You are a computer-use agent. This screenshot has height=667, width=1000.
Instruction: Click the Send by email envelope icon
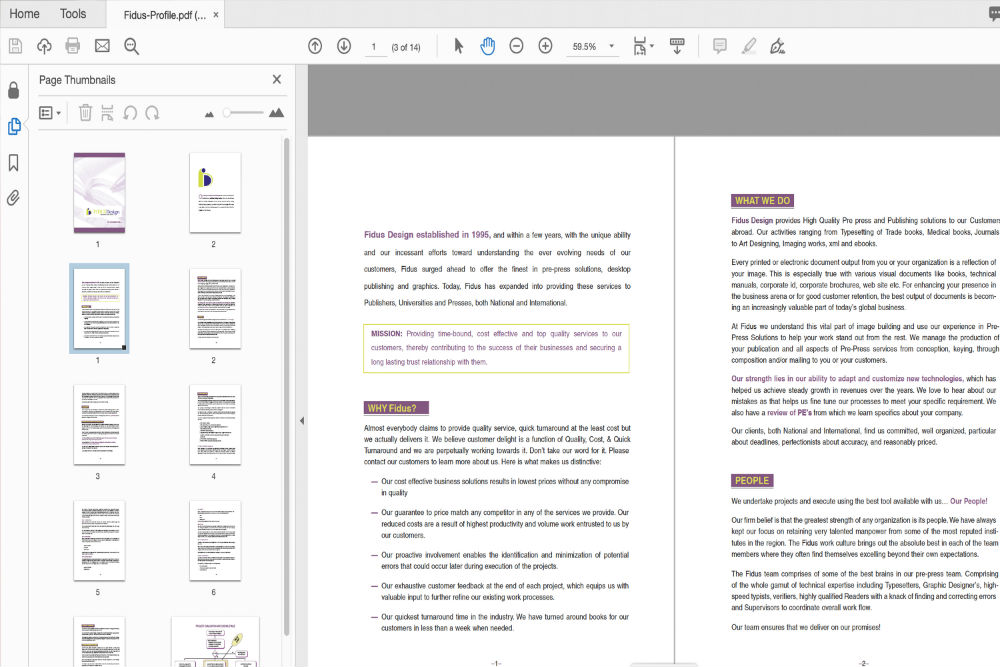click(102, 46)
